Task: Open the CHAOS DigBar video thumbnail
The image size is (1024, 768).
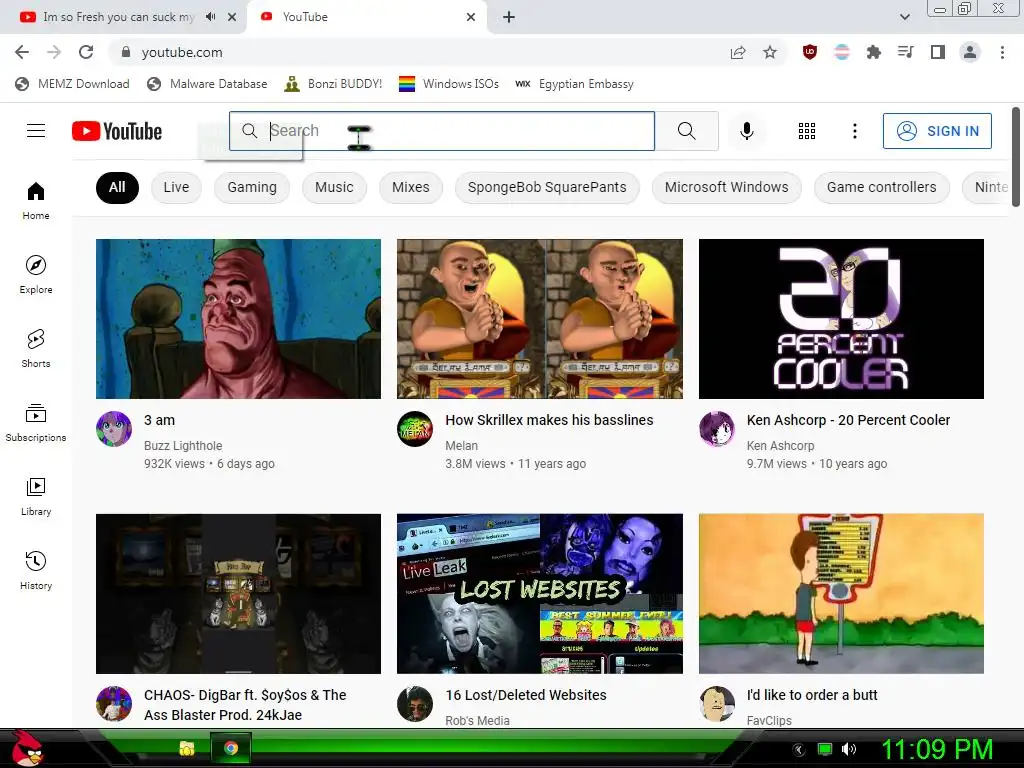Action: [x=238, y=594]
